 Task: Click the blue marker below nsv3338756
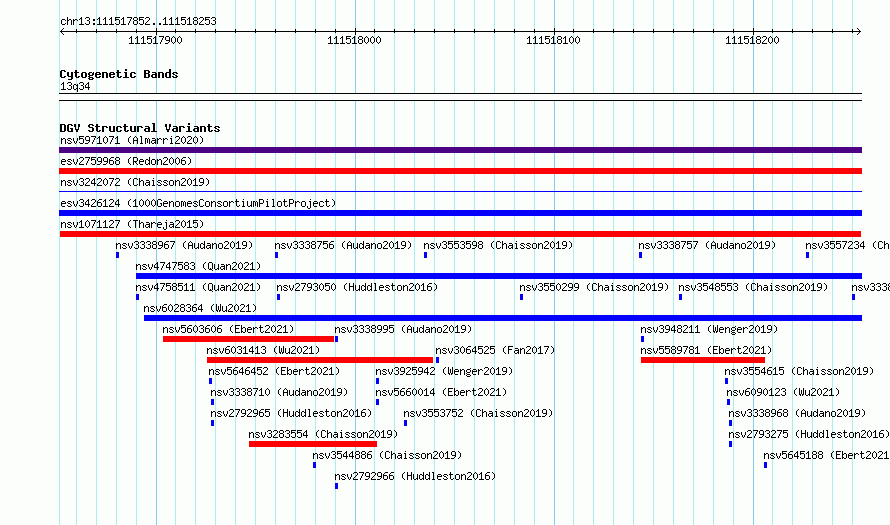pos(276,255)
